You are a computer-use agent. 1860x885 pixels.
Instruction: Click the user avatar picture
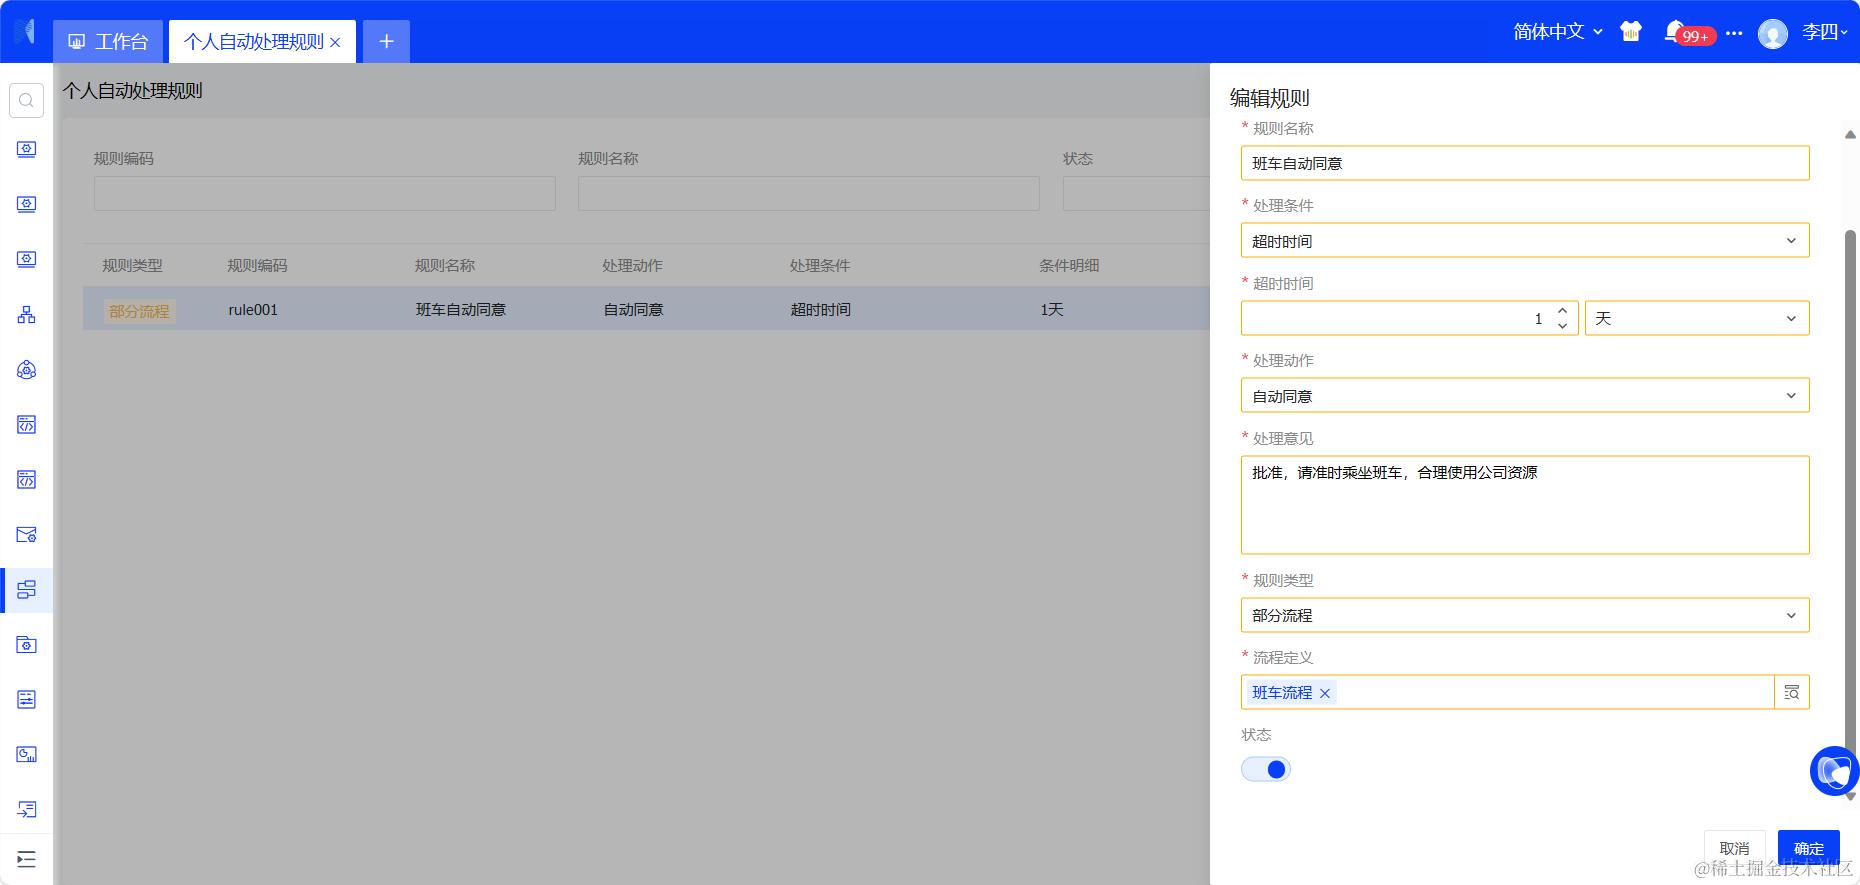pyautogui.click(x=1773, y=34)
